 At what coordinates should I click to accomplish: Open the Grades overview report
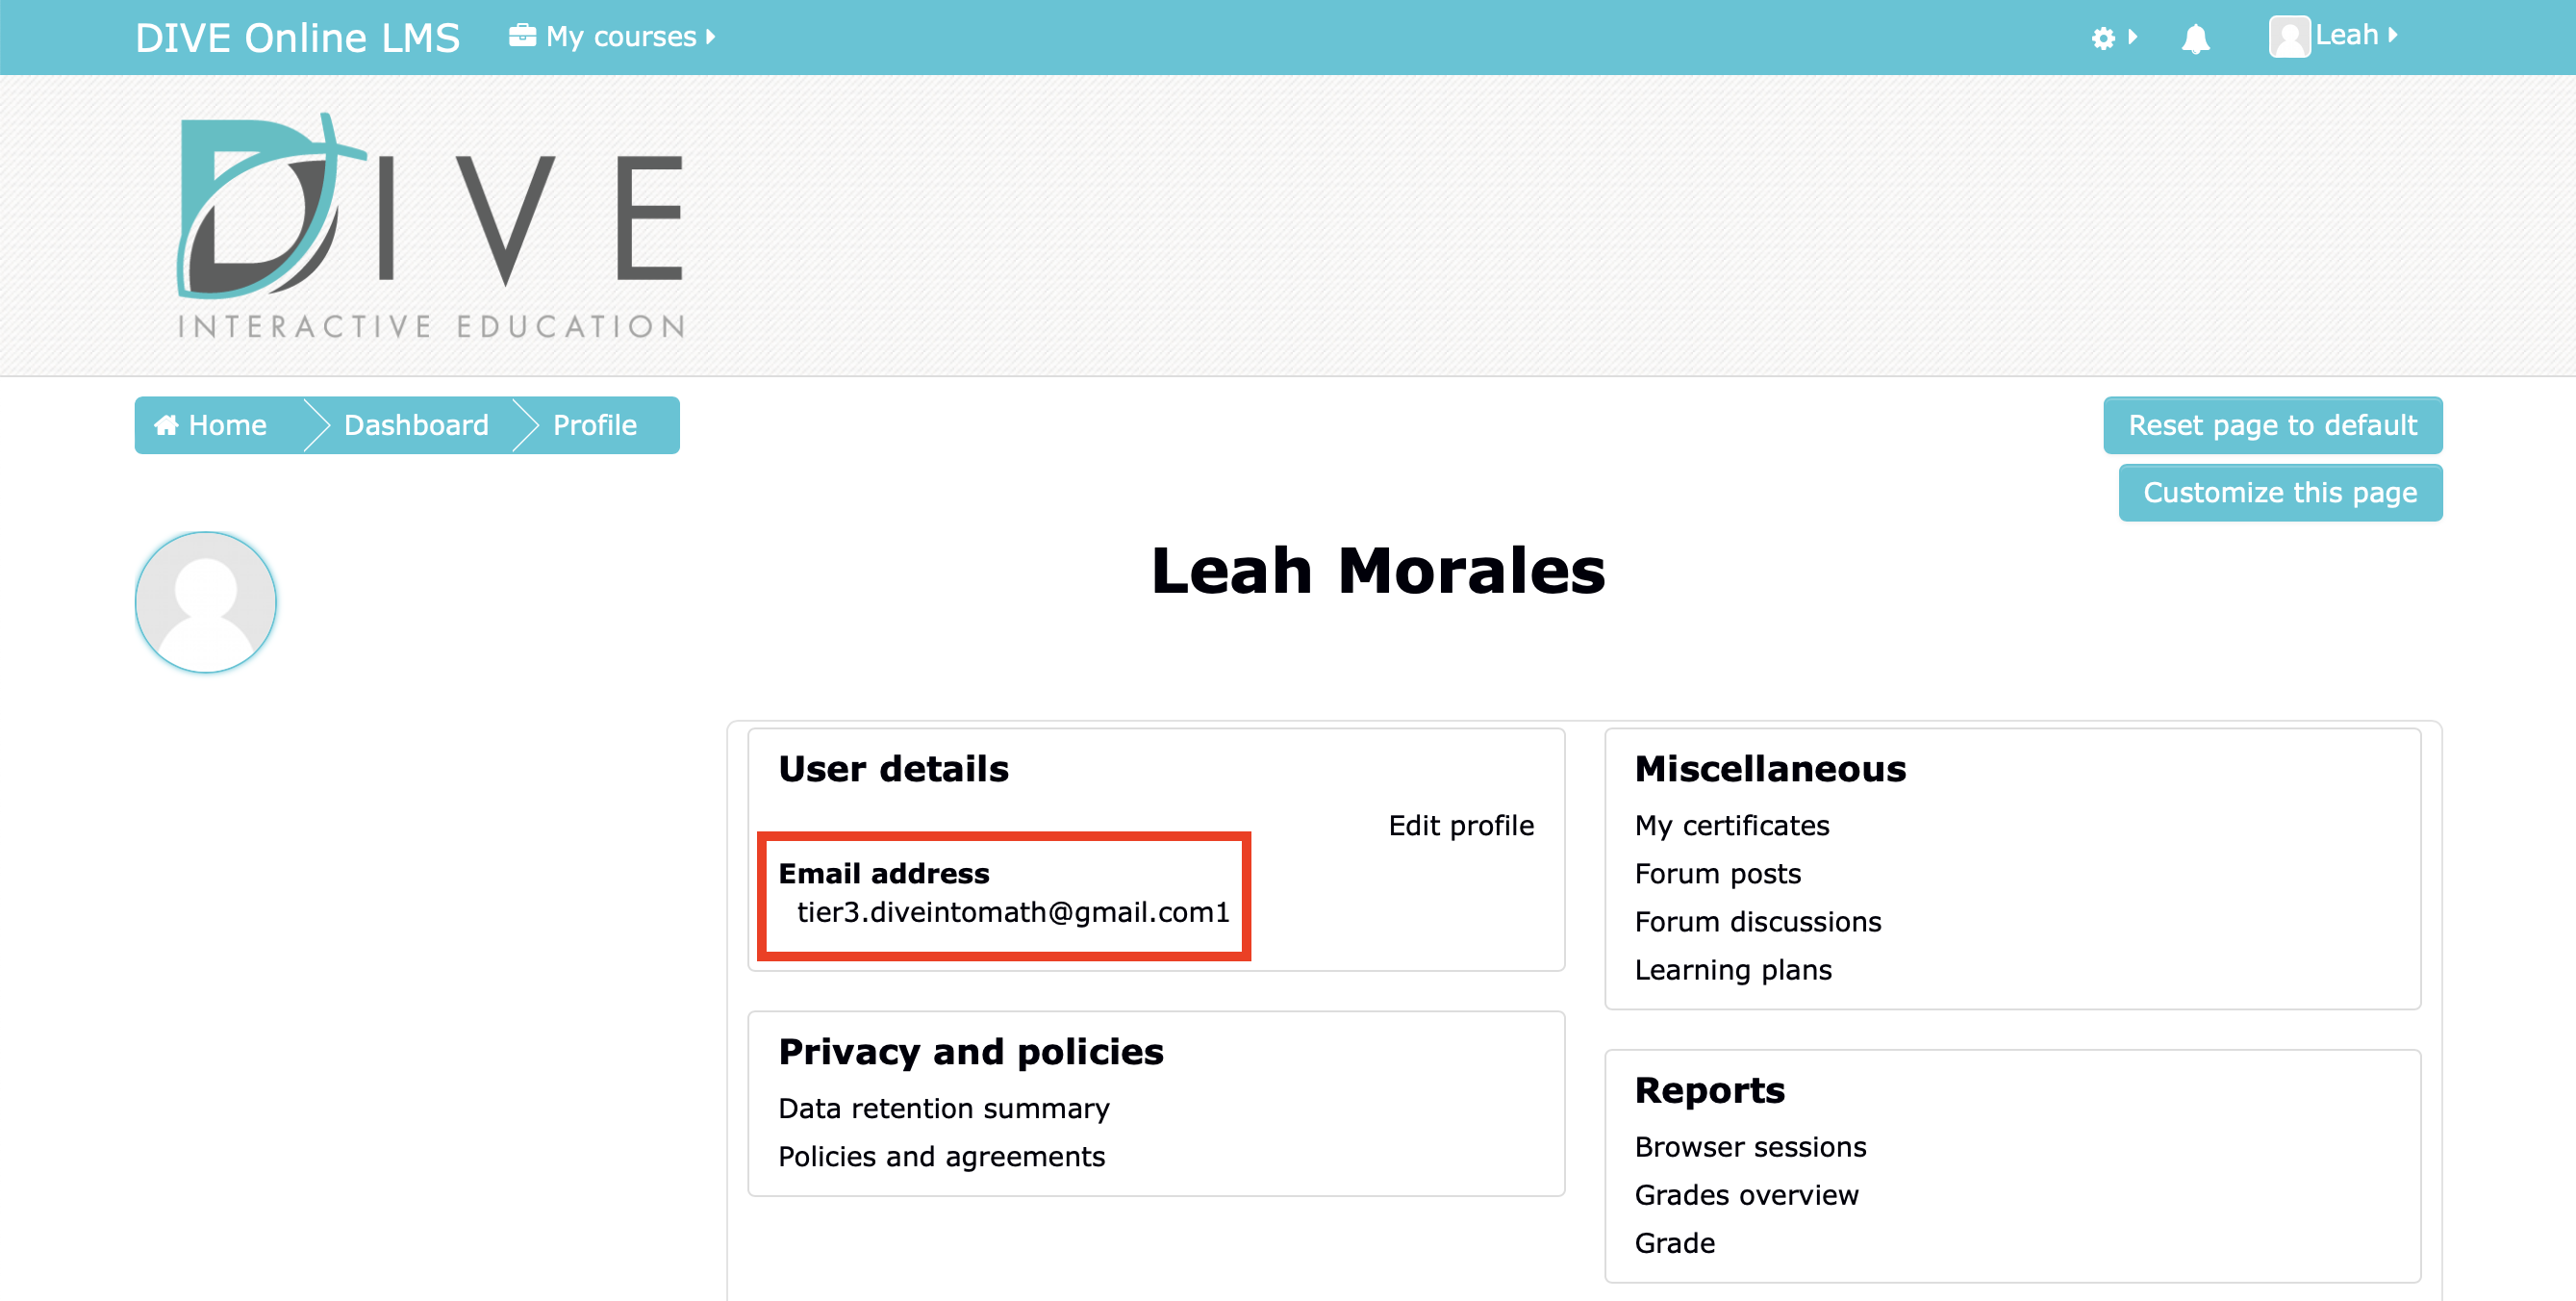[x=1746, y=1194]
